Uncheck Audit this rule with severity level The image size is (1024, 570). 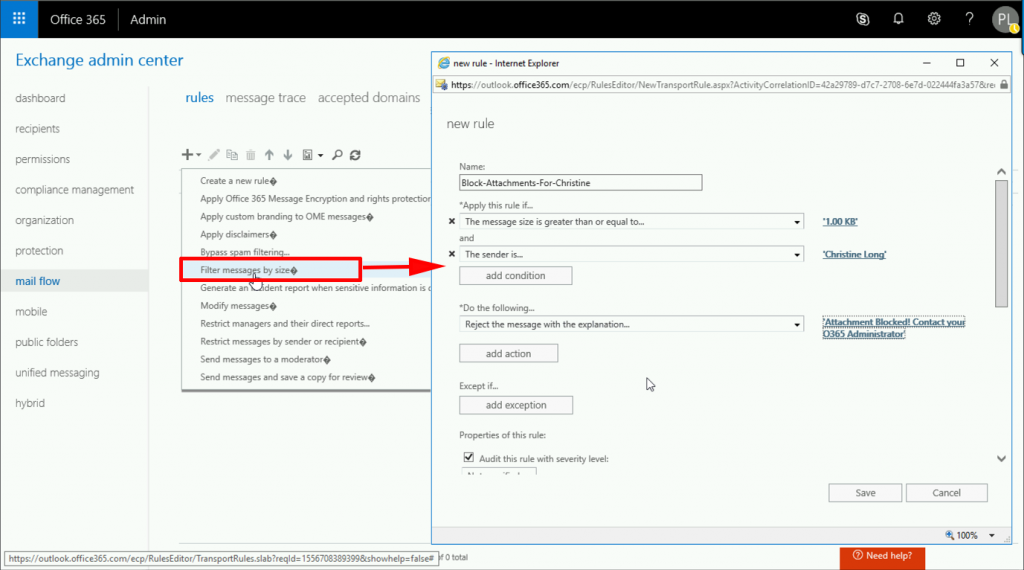click(x=468, y=458)
